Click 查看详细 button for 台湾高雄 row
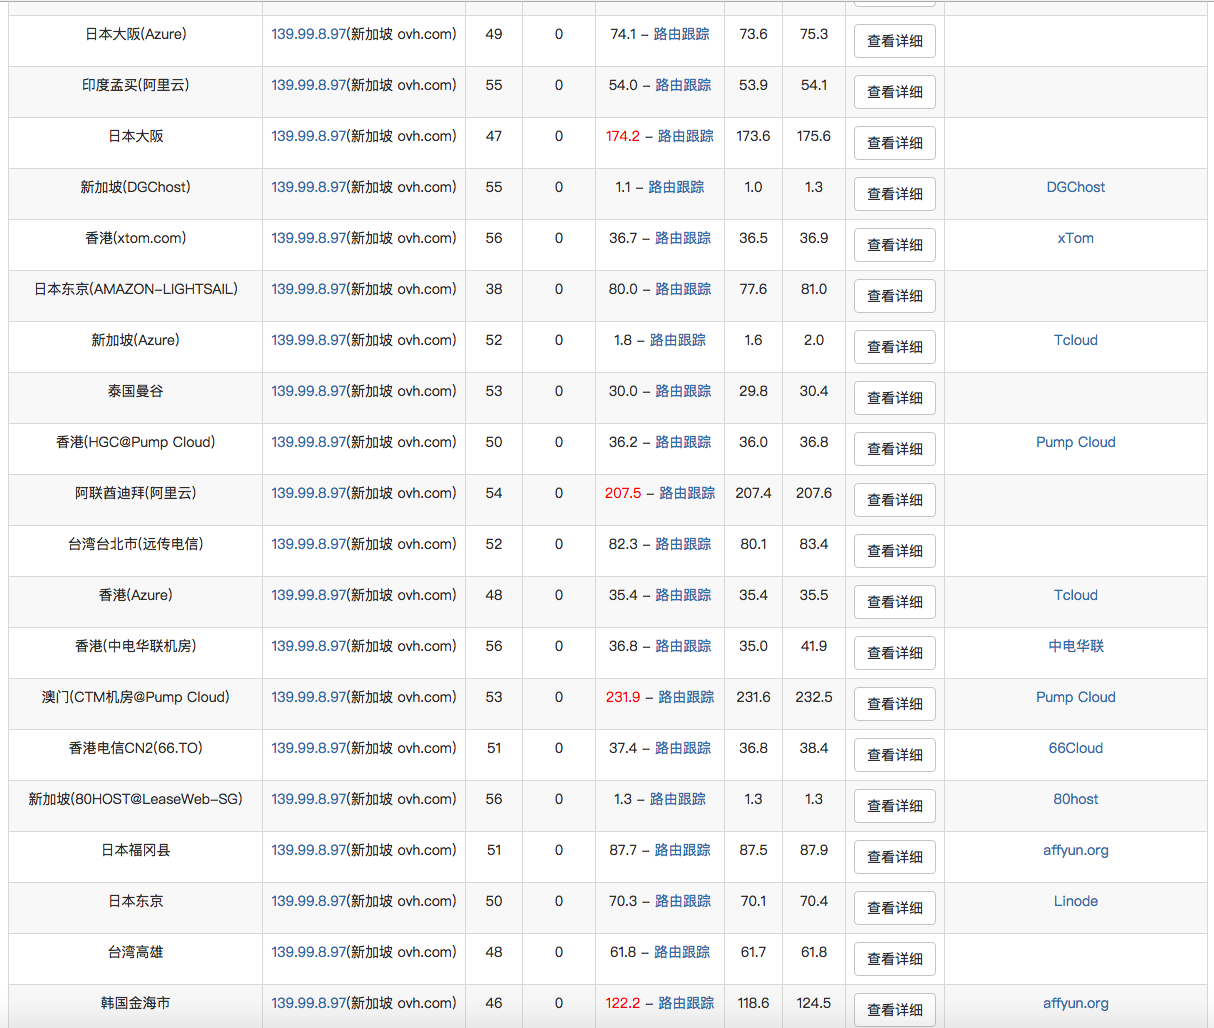Screen dimensions: 1214x1028 894,960
